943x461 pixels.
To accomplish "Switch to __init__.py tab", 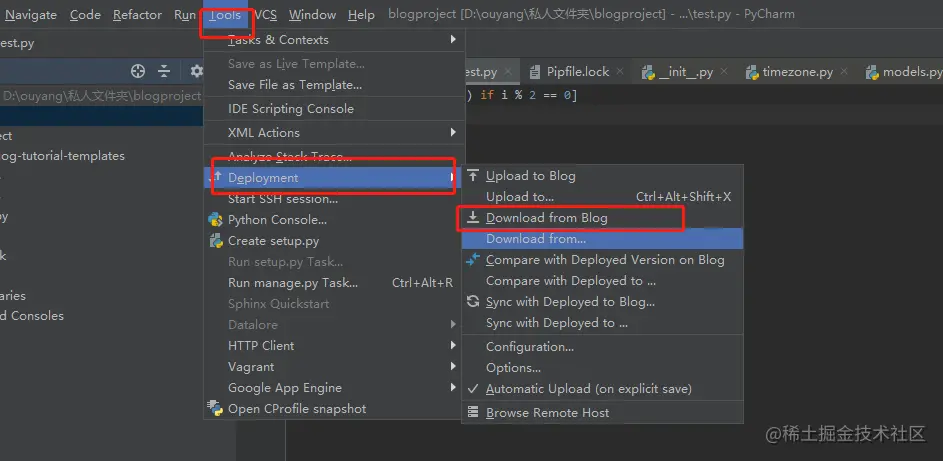I will pos(684,72).
